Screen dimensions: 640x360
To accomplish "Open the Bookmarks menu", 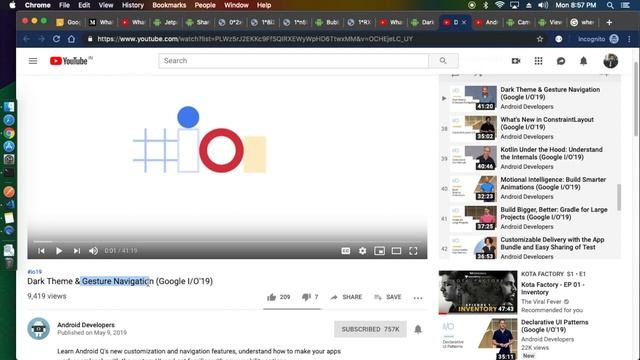I will coord(169,5).
